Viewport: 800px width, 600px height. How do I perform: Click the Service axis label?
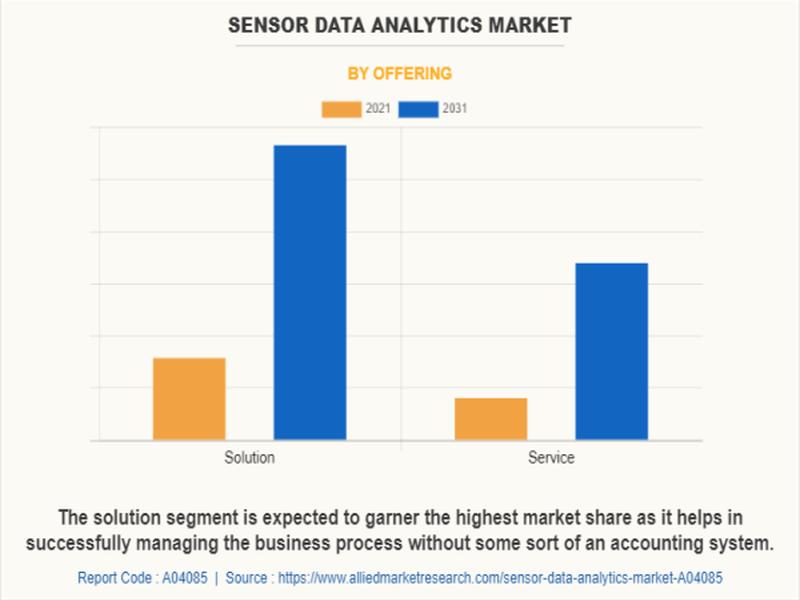click(551, 458)
